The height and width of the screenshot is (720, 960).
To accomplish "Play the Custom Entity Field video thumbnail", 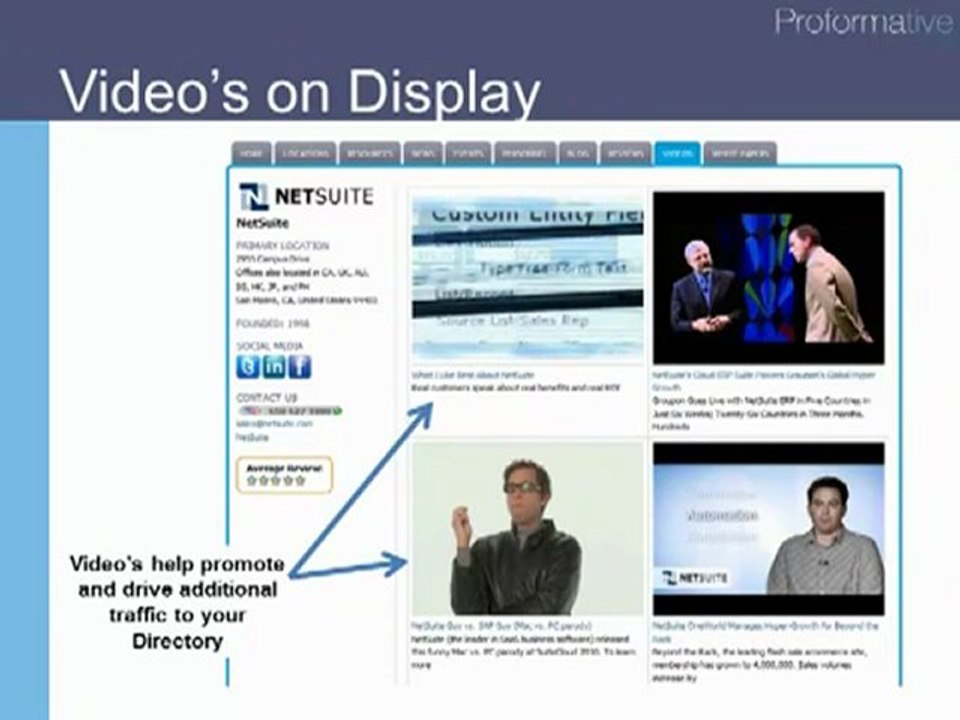I will coord(527,279).
